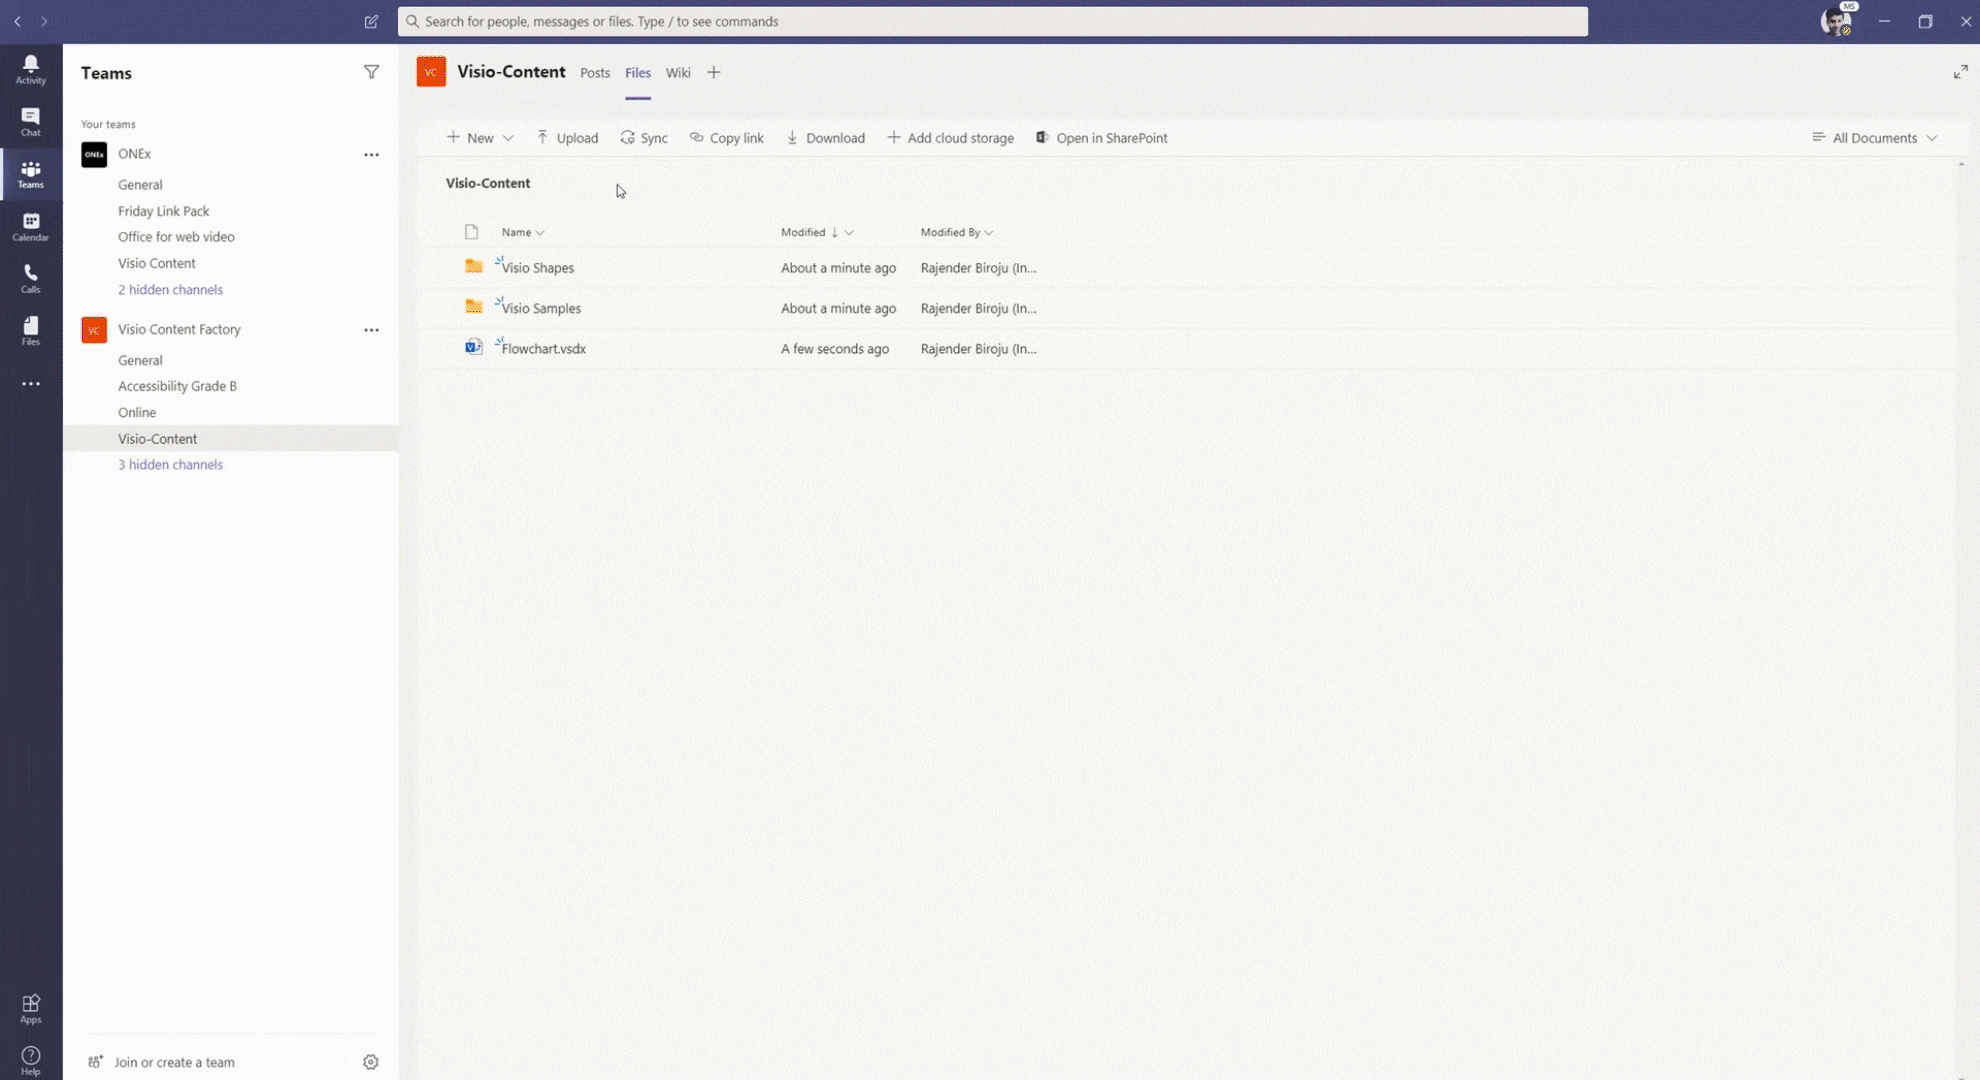Open the Calls icon

click(x=31, y=278)
